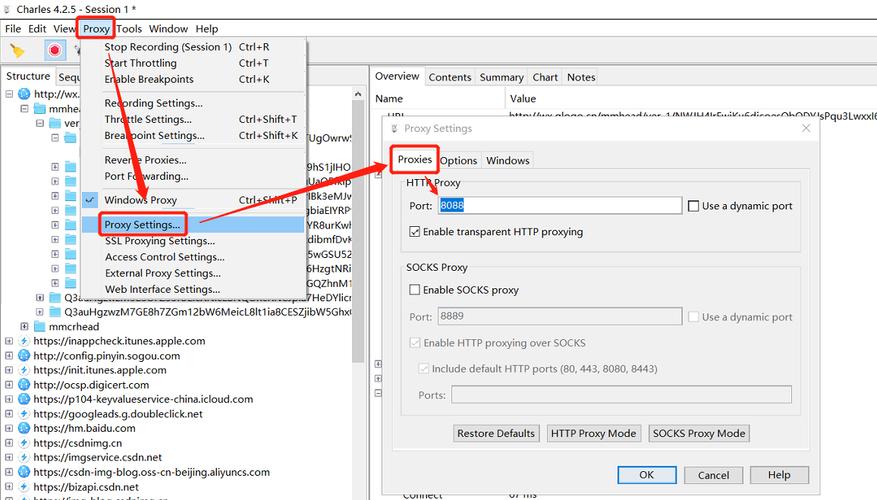Click SOCKS port field 8889
877x500 pixels.
pos(560,316)
